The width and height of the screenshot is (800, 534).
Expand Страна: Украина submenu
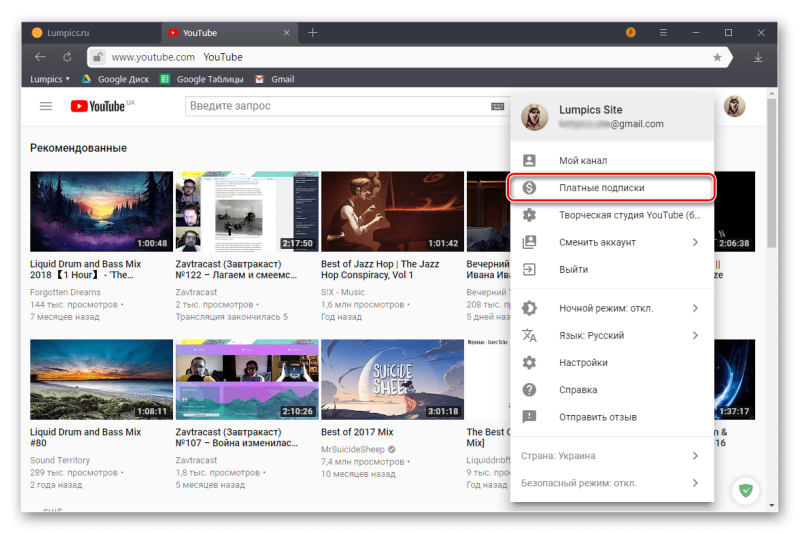click(x=695, y=456)
